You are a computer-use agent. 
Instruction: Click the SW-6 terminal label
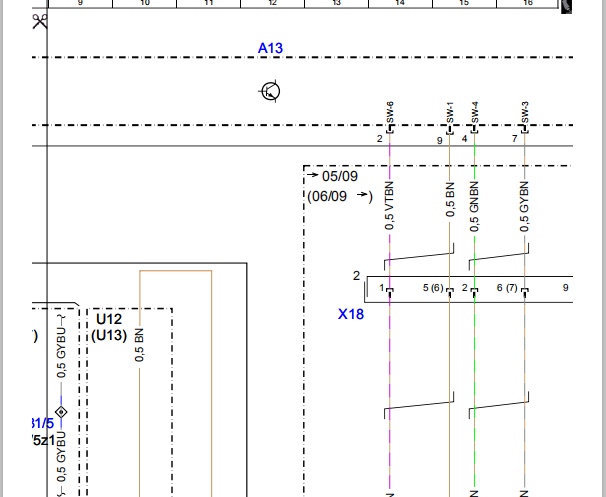(x=390, y=112)
